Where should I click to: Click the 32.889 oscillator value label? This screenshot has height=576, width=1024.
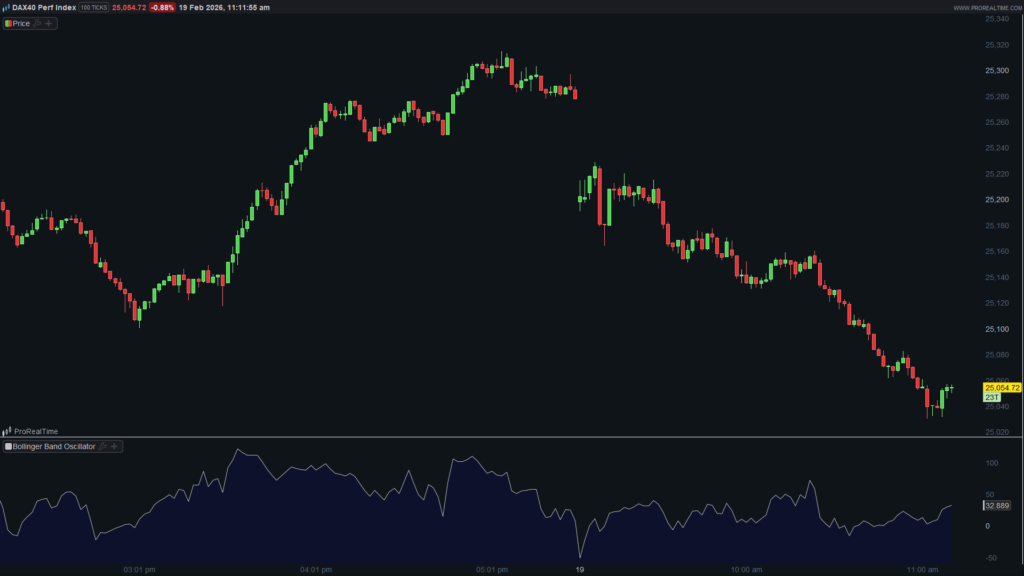tap(997, 505)
